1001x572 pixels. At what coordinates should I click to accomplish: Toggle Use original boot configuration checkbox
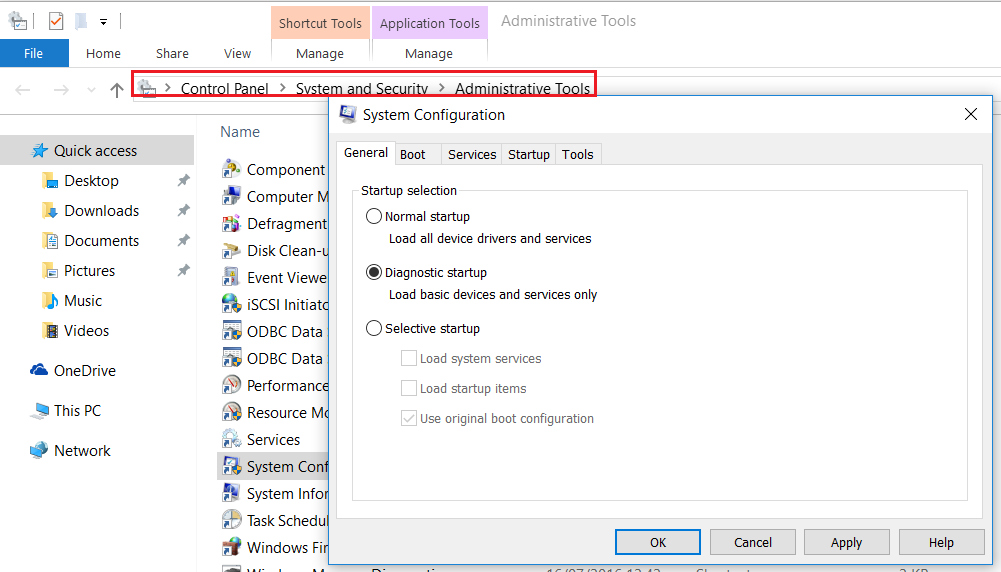click(x=409, y=418)
